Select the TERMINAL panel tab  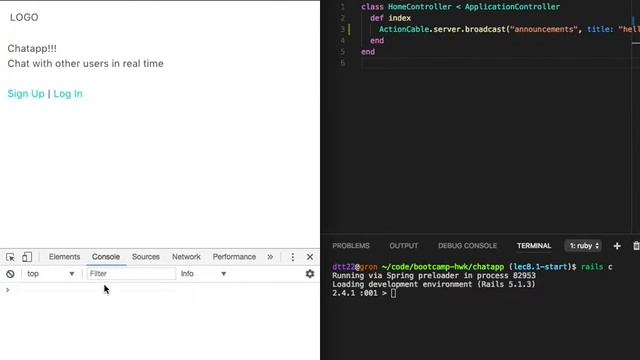pyautogui.click(x=534, y=246)
